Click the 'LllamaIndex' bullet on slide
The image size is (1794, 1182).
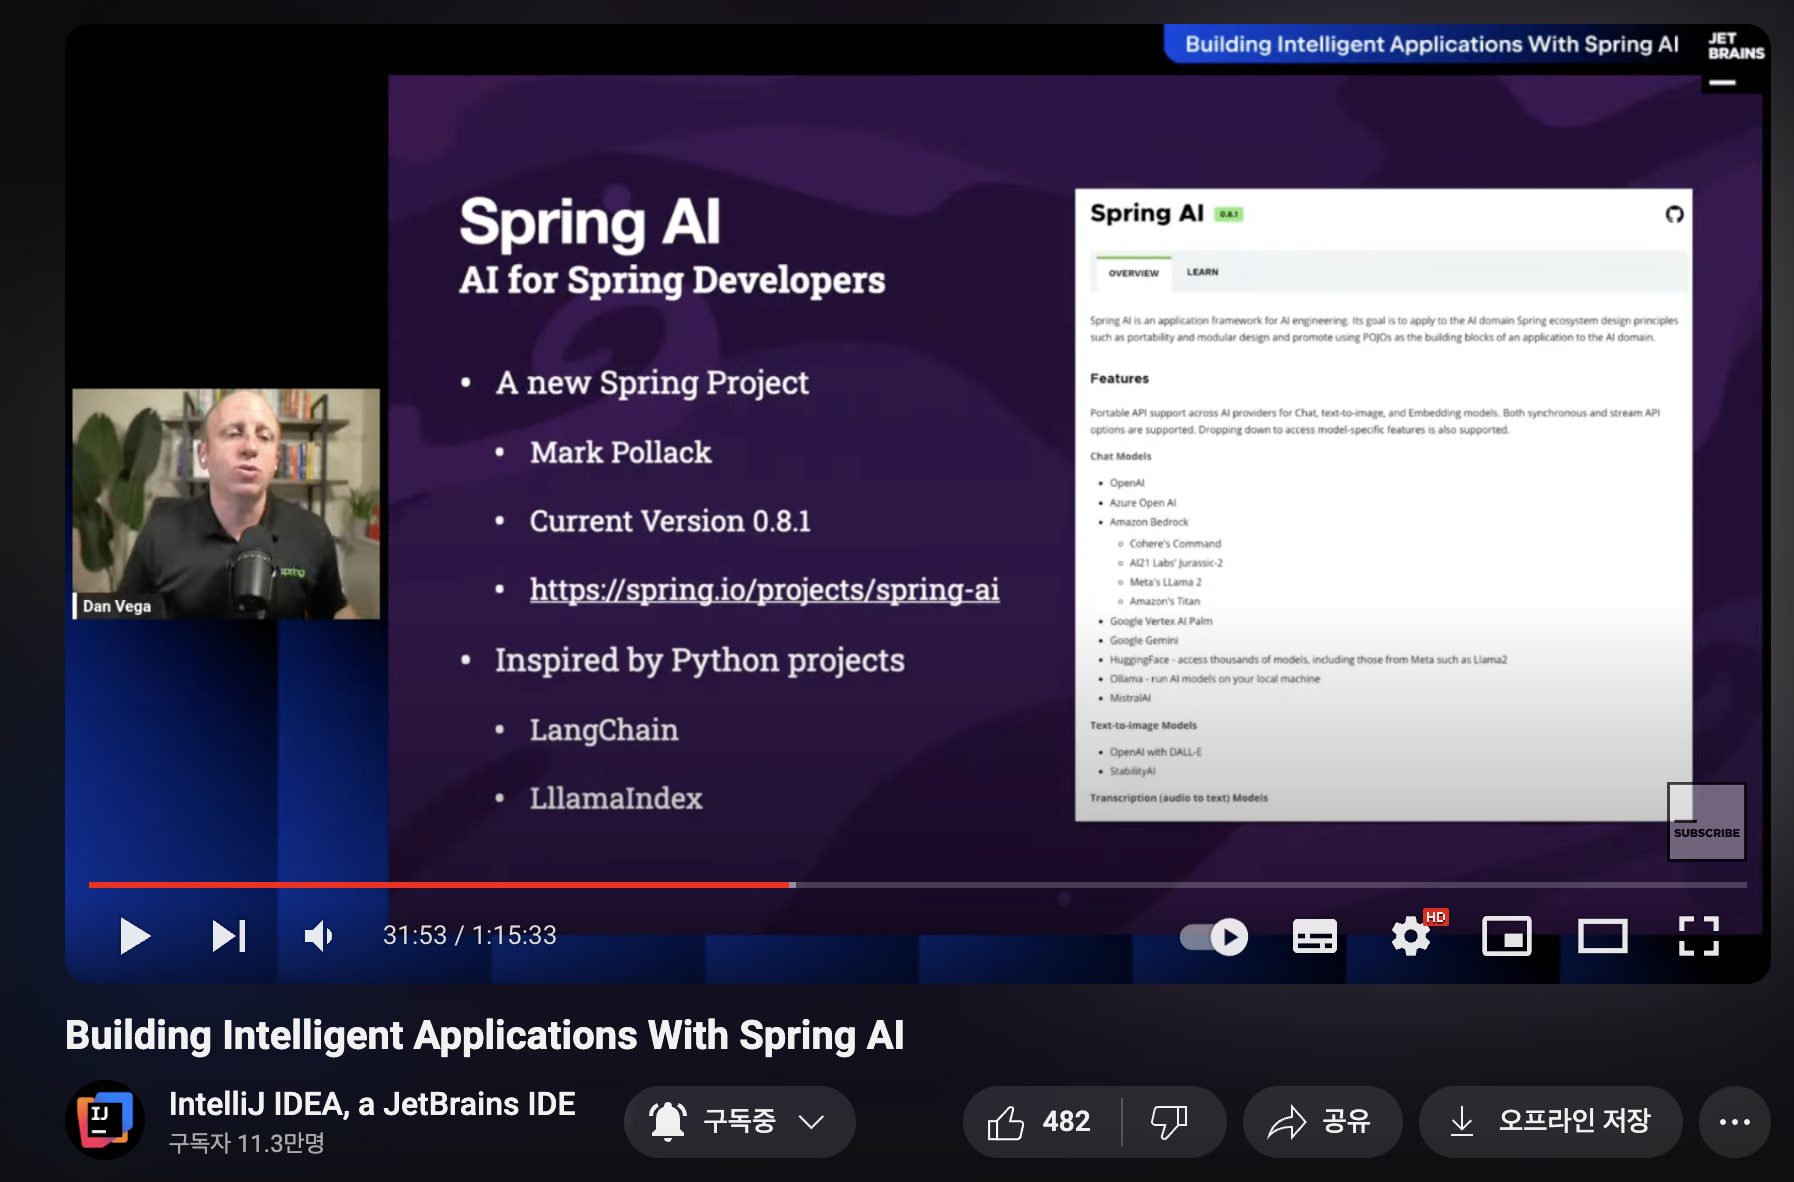(x=616, y=798)
